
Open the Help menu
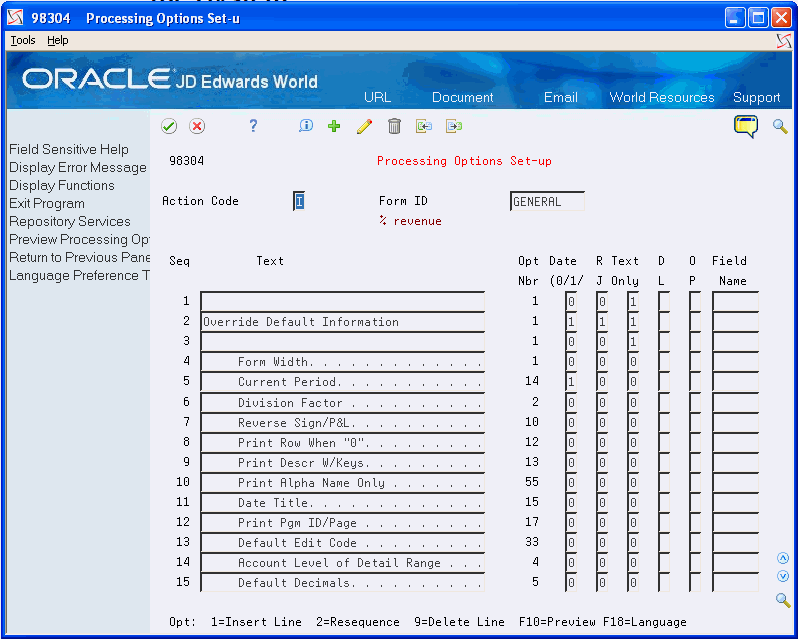58,40
